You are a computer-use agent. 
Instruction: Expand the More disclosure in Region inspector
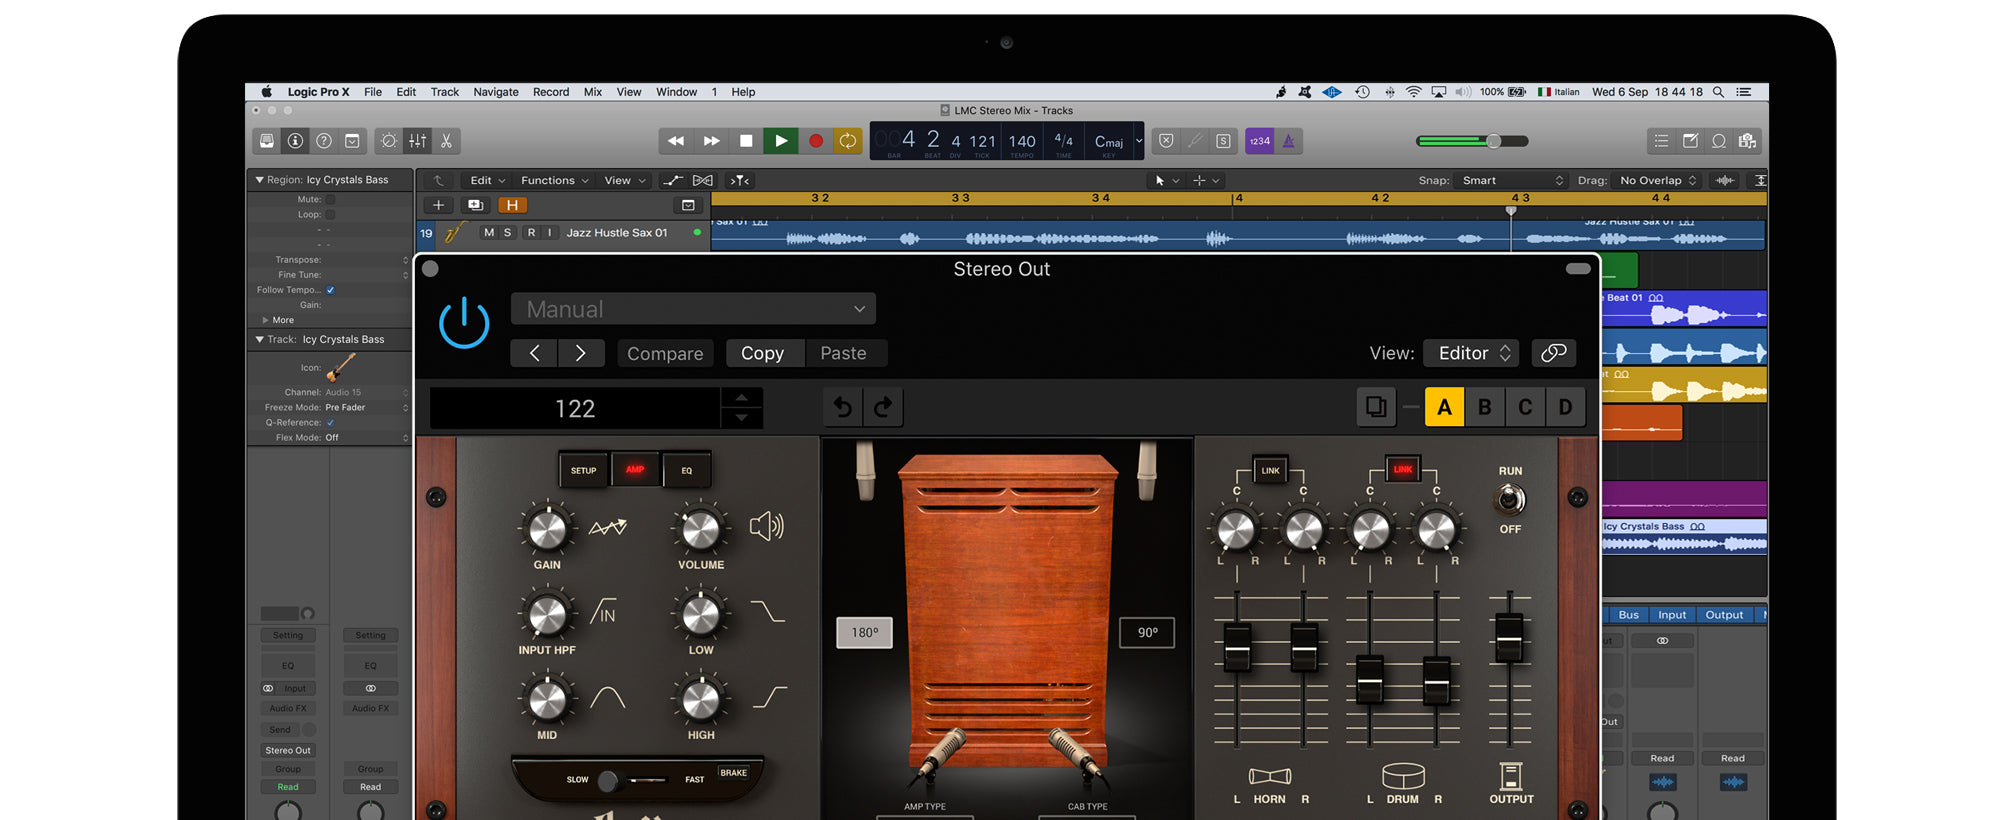click(x=265, y=320)
